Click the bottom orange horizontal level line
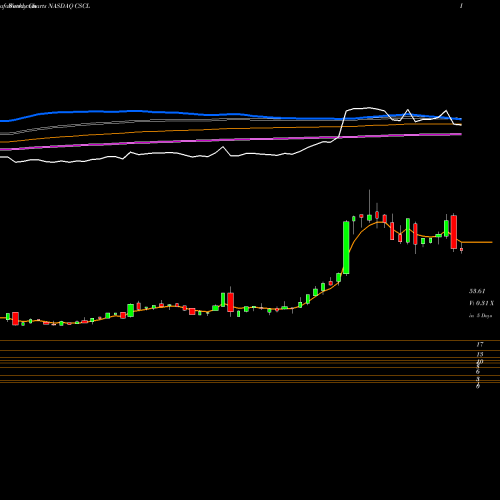The height and width of the screenshot is (500, 500). [x=250, y=382]
